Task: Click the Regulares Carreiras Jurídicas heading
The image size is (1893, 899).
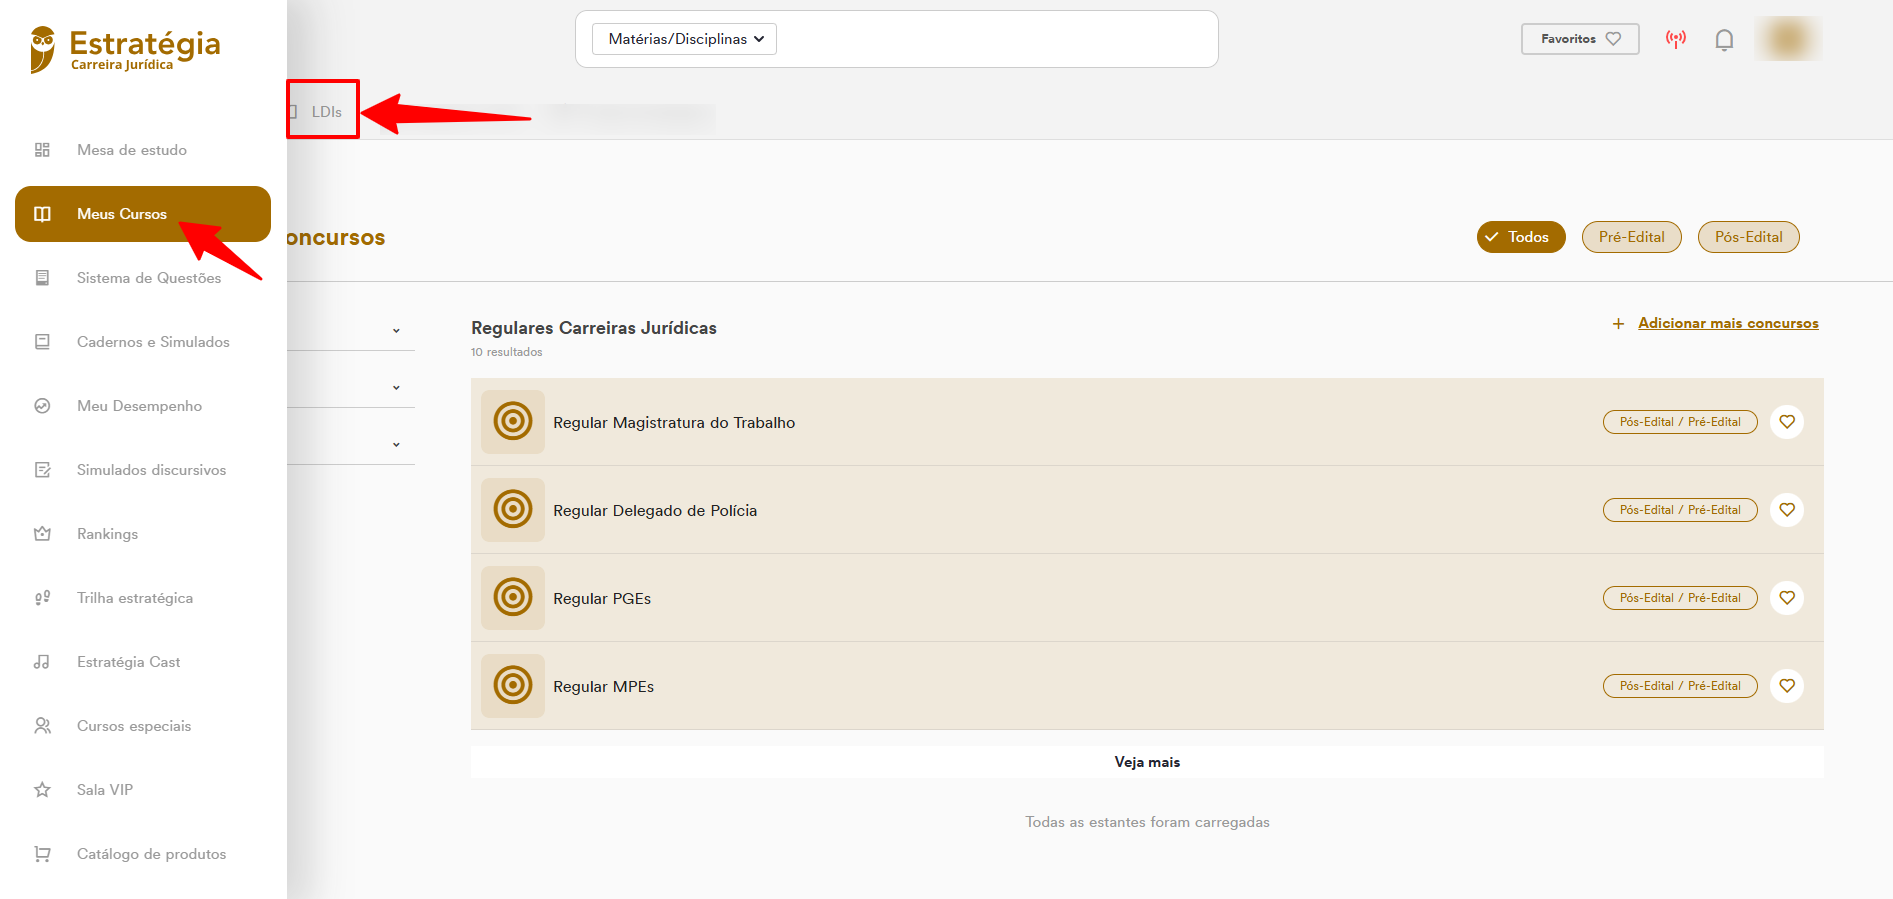Action: coord(594,328)
